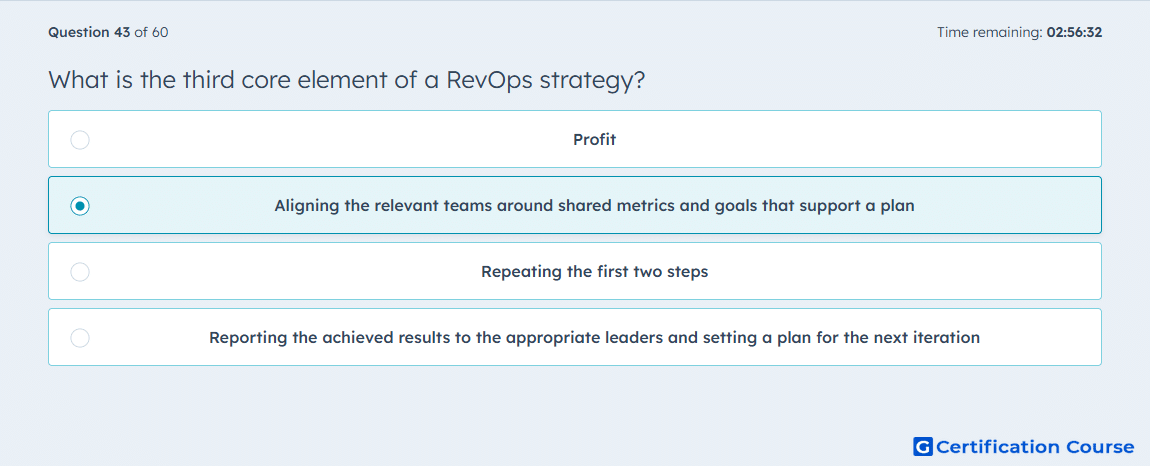
Task: Click the "Time remaining:" label
Action: pyautogui.click(x=990, y=32)
